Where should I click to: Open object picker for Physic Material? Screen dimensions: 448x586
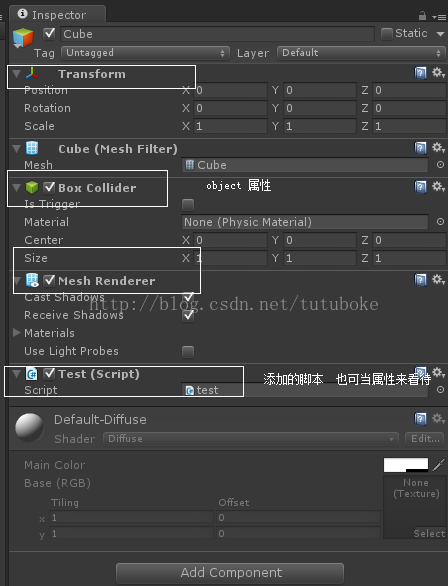point(440,222)
